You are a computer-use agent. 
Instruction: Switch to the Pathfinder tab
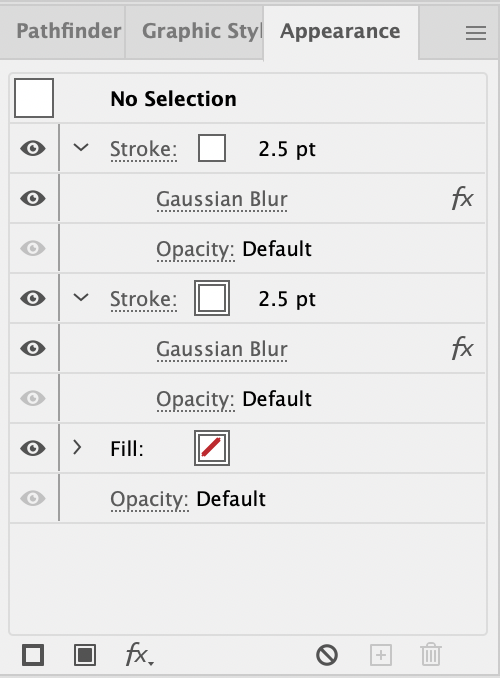click(x=68, y=31)
